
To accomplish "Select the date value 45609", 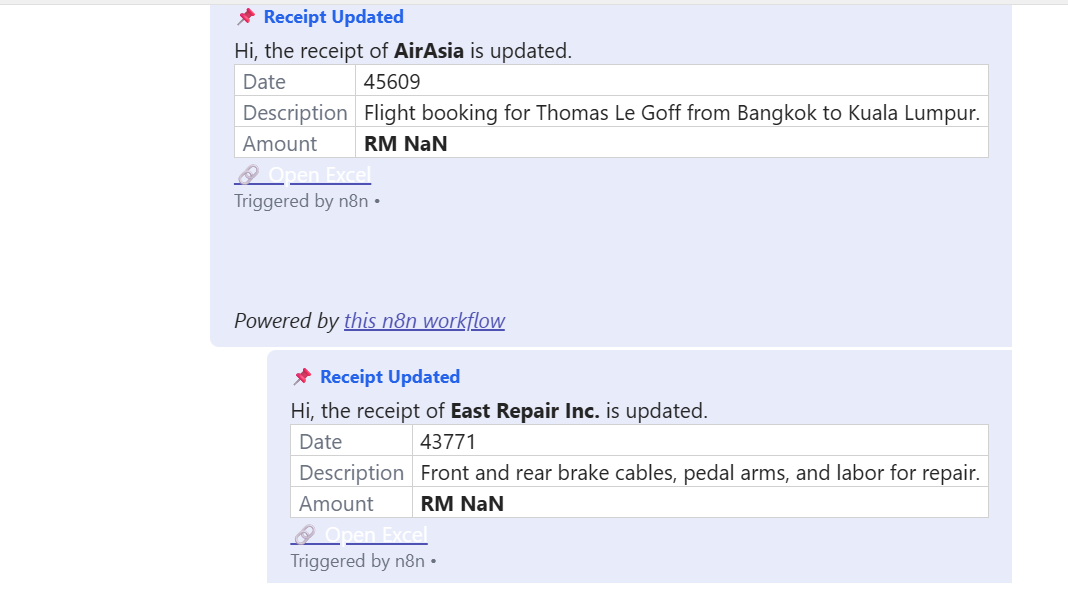I will pos(392,82).
